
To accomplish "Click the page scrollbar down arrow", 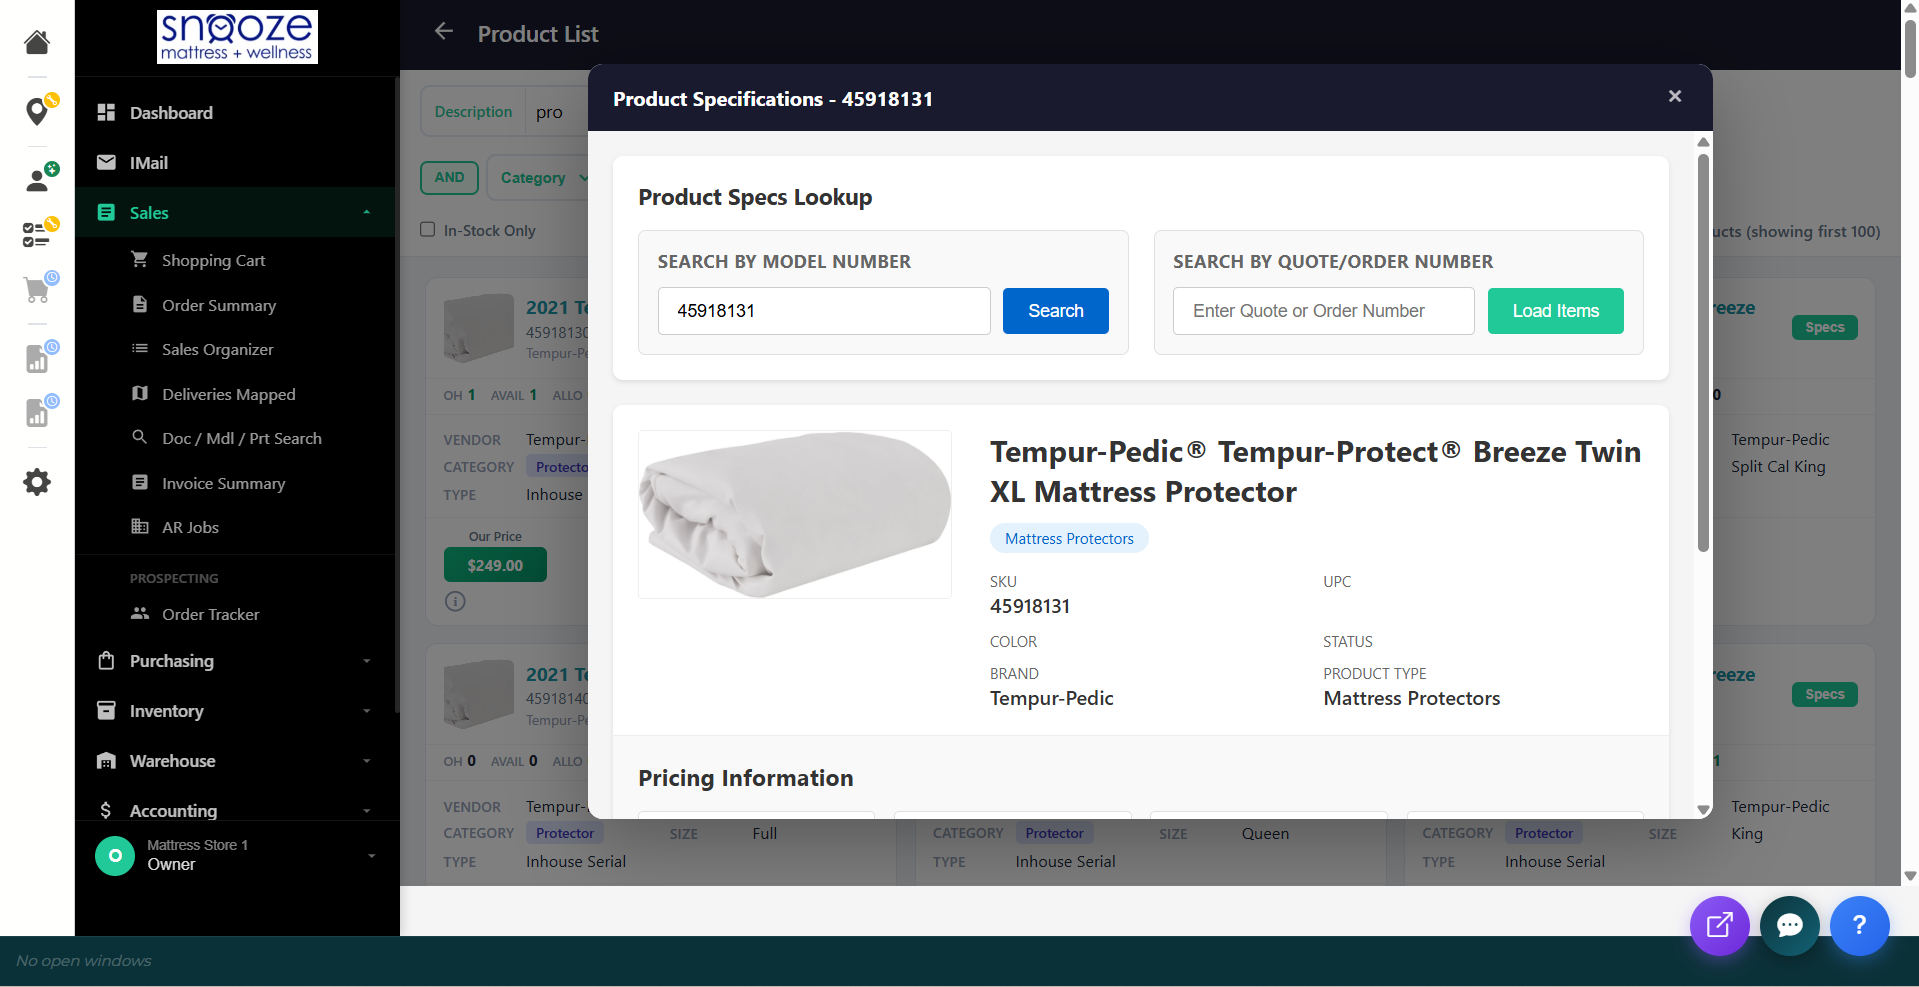I will [x=1910, y=876].
